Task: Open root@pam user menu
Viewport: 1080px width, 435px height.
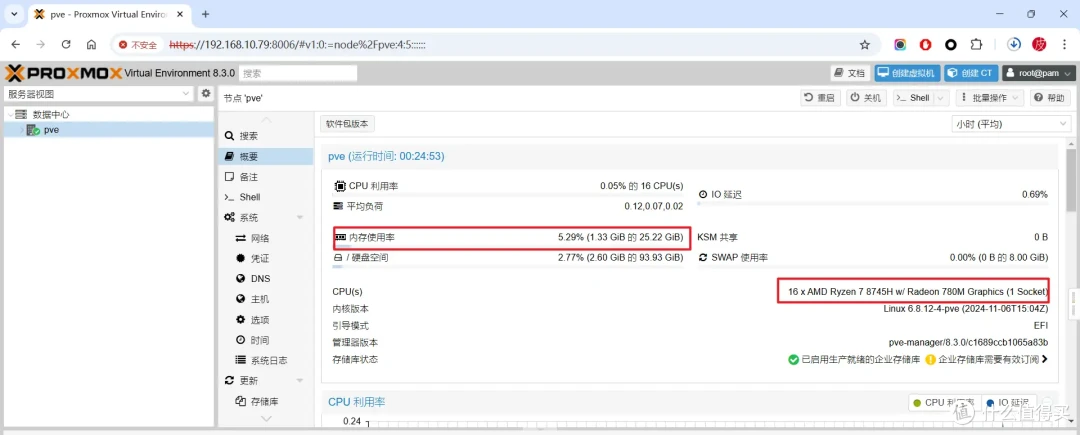Action: tap(1038, 73)
